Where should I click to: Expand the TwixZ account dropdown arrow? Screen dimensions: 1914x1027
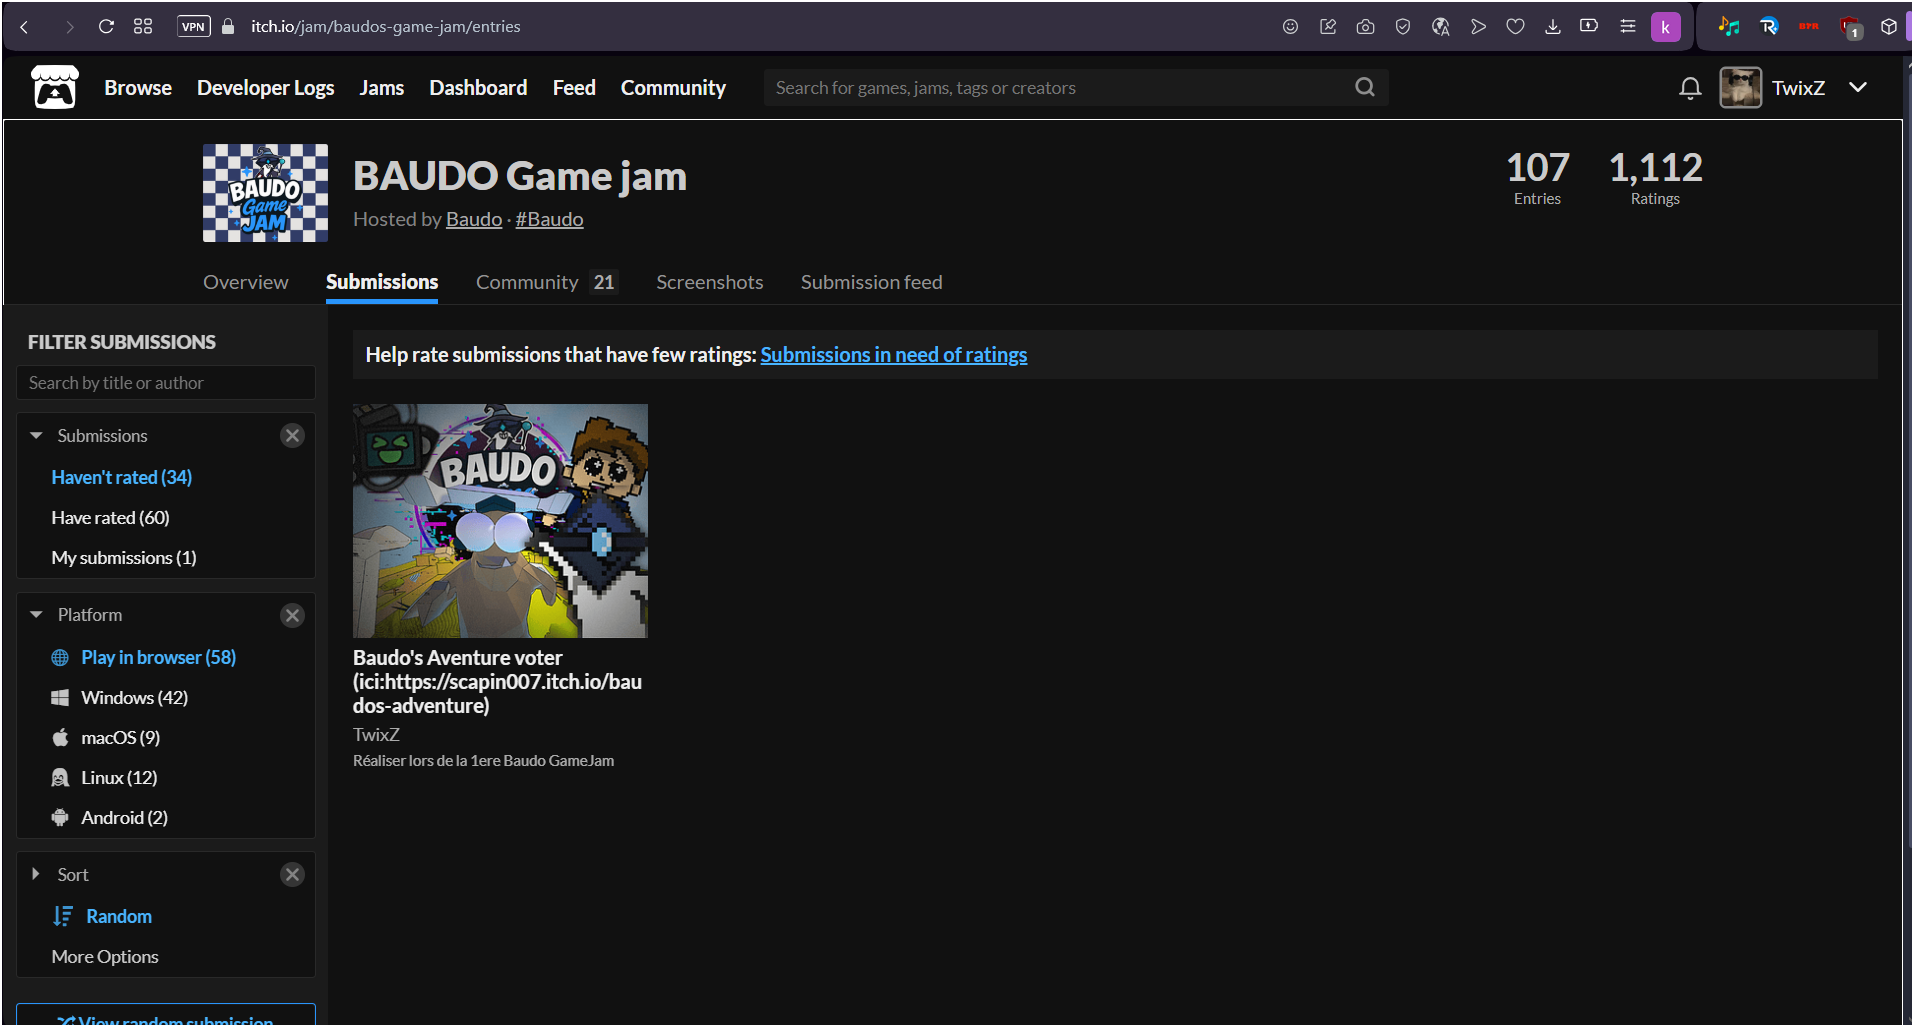[x=1858, y=87]
